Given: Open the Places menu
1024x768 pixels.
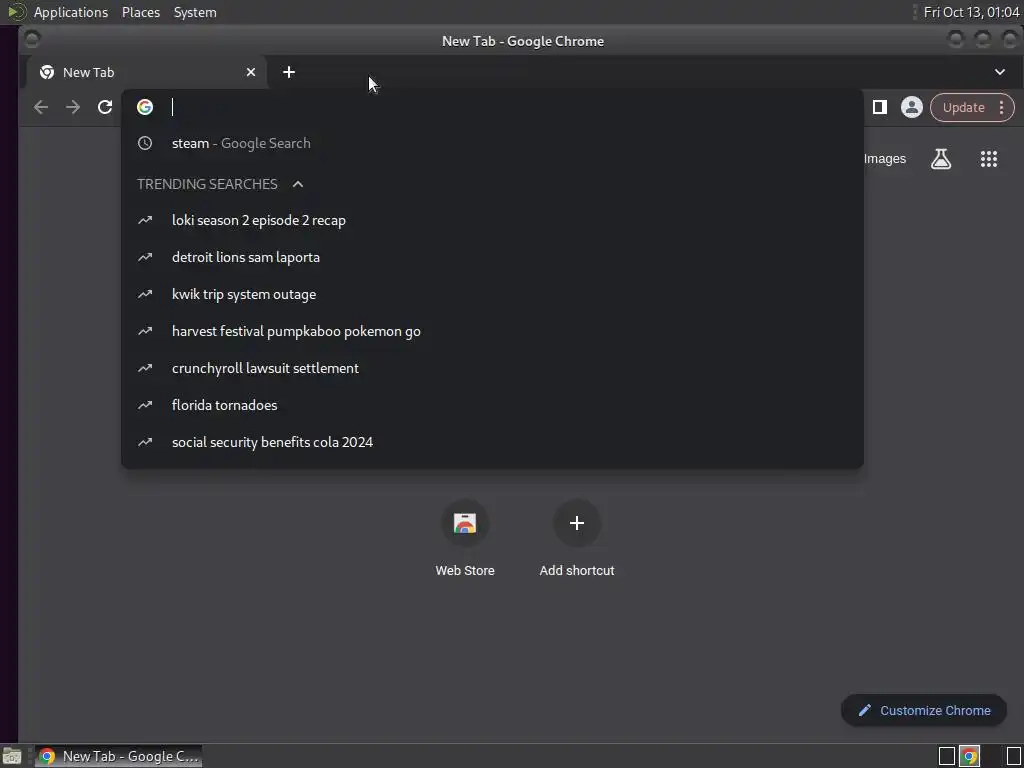Looking at the screenshot, I should click(x=140, y=12).
